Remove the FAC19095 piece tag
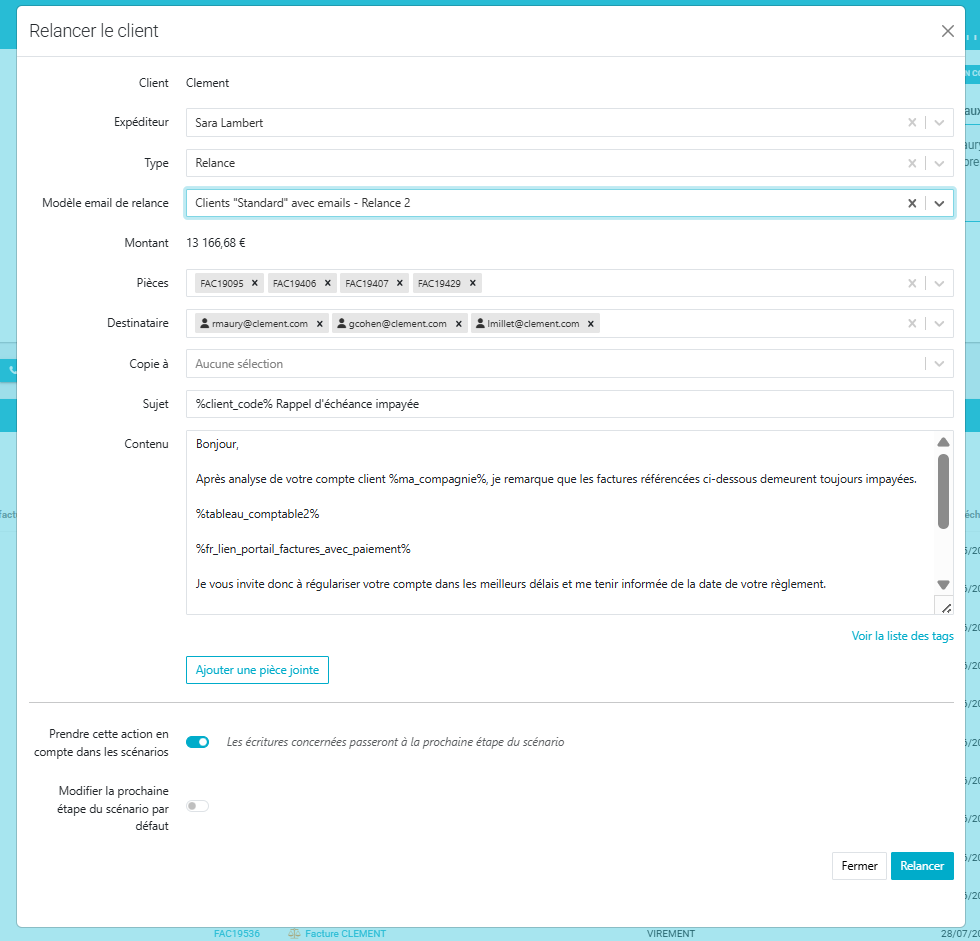The image size is (980, 941). 253,283
